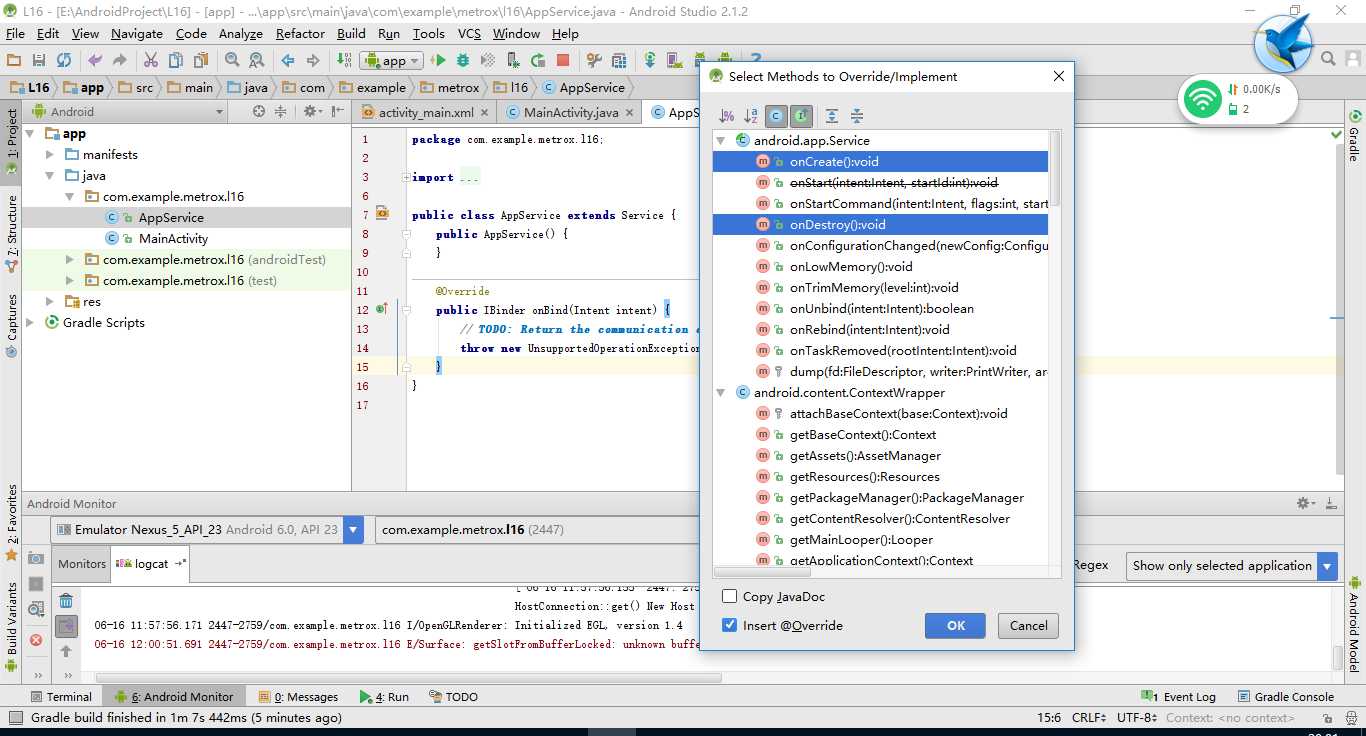Click the logcat up arrow icon
Image resolution: width=1366 pixels, height=736 pixels.
tap(66, 651)
